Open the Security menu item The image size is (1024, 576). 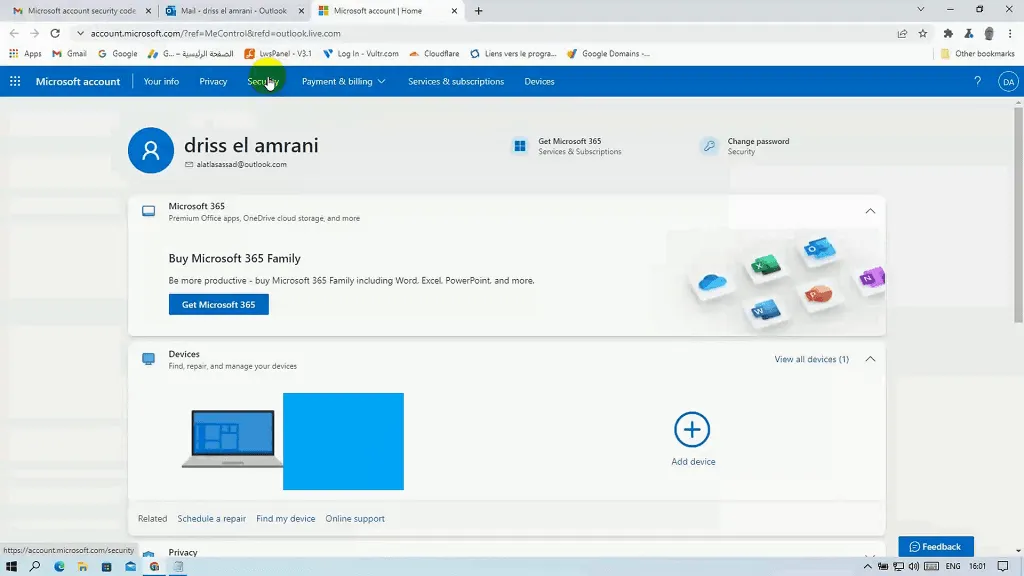point(263,82)
